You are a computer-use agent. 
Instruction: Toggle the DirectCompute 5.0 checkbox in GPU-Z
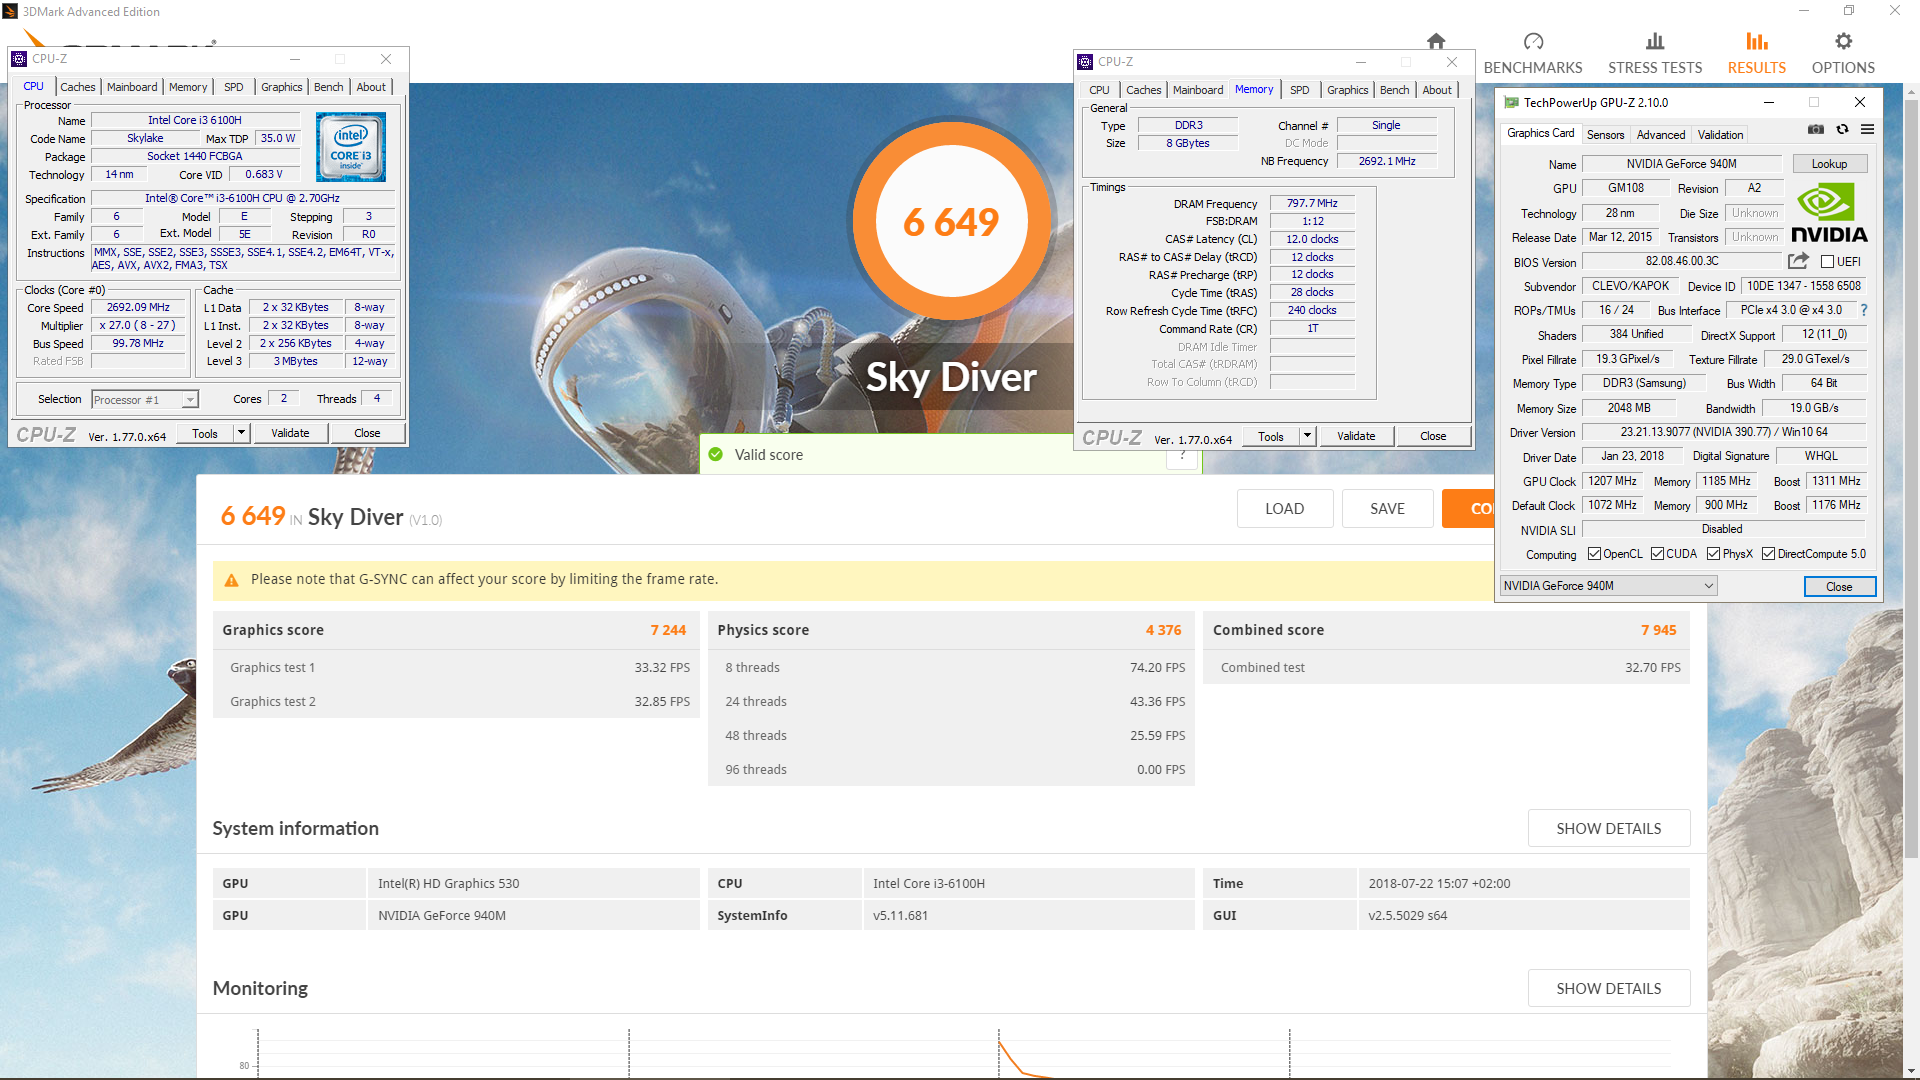click(1768, 554)
